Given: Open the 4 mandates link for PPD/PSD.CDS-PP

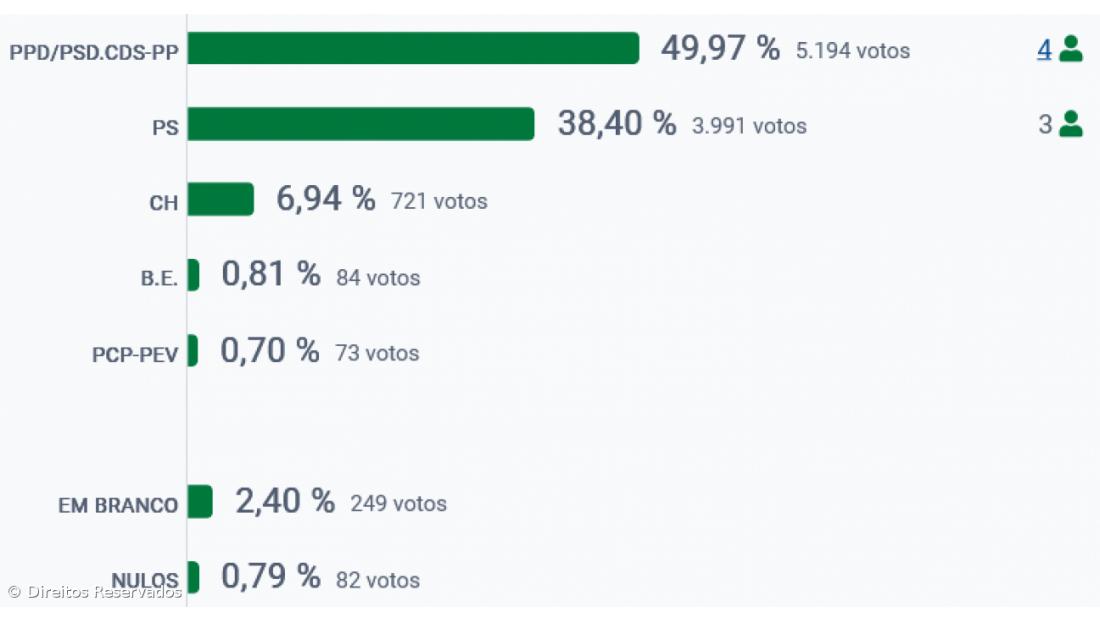Looking at the screenshot, I should [1043, 49].
